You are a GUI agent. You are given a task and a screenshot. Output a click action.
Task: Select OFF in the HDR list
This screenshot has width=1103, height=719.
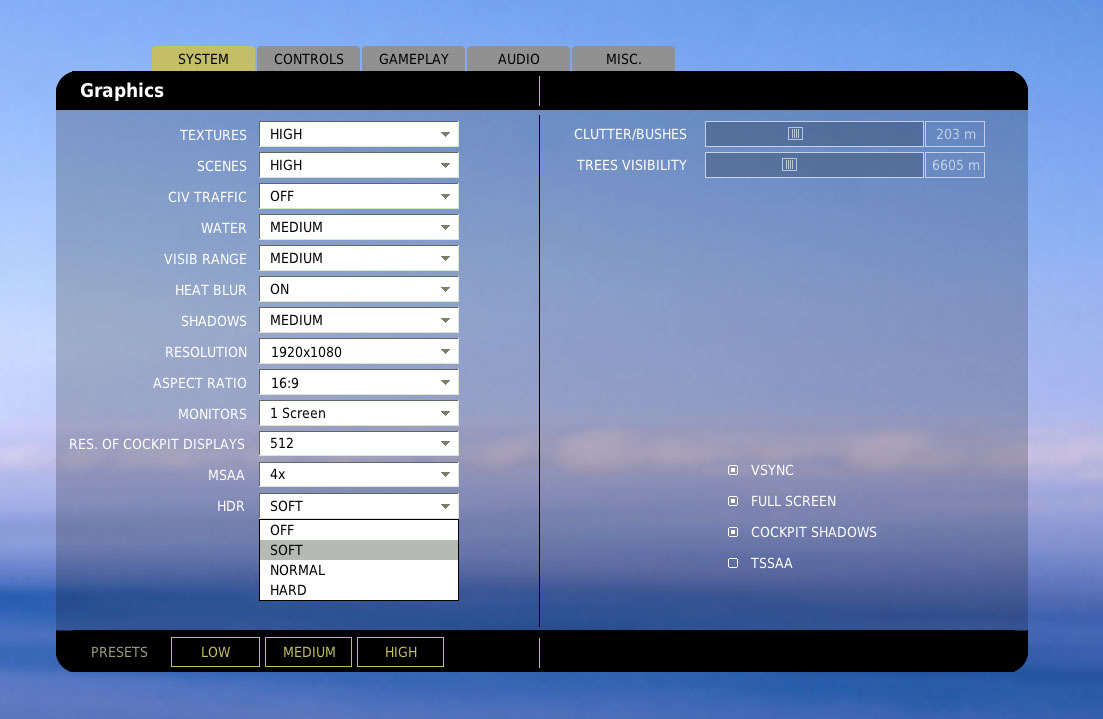pos(359,530)
